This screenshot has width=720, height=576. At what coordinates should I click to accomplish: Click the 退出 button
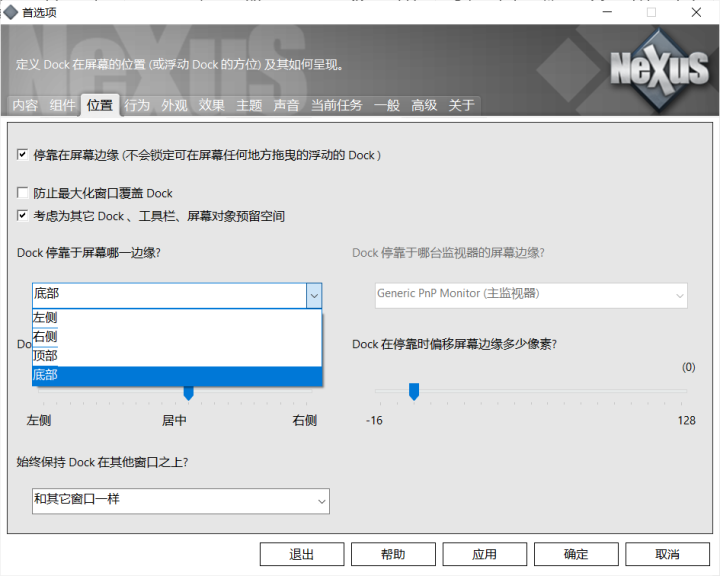pyautogui.click(x=302, y=554)
